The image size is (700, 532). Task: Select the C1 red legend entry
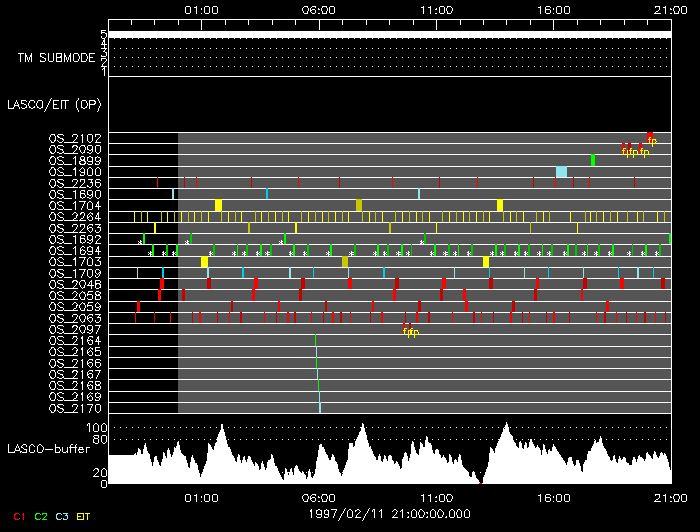pyautogui.click(x=17, y=516)
